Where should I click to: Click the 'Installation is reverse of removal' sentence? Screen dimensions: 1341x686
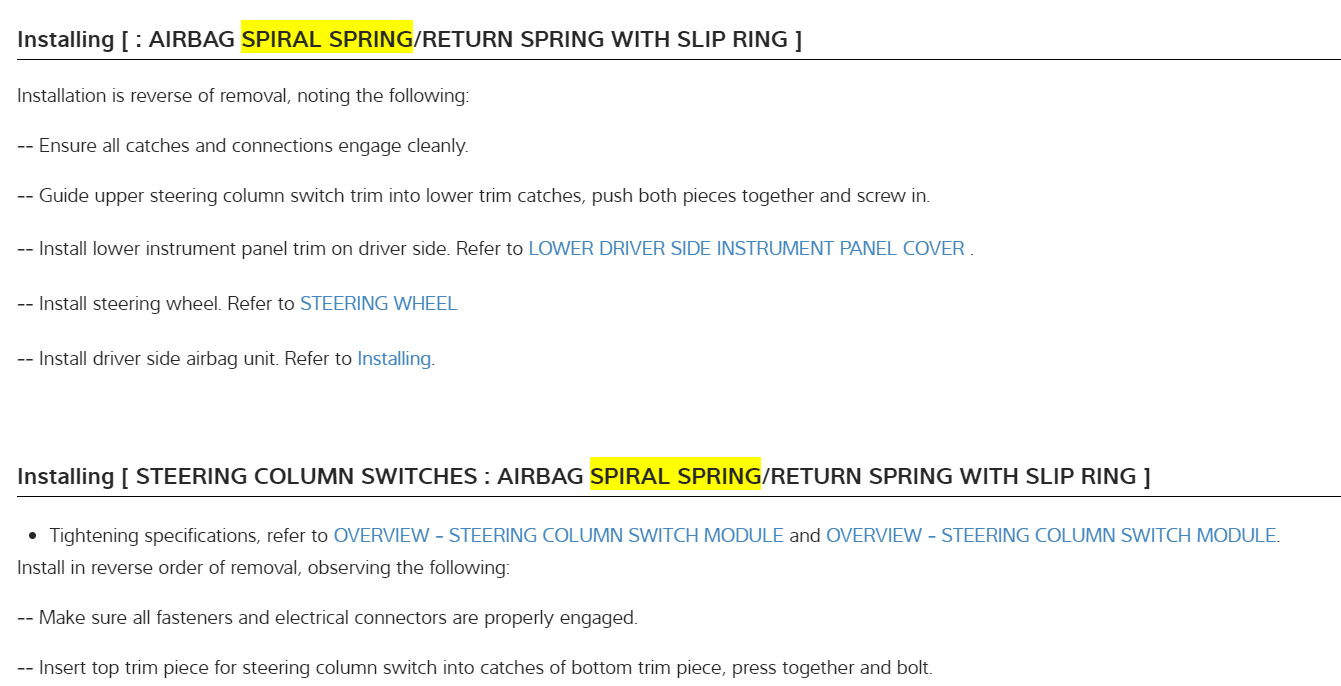[x=243, y=96]
